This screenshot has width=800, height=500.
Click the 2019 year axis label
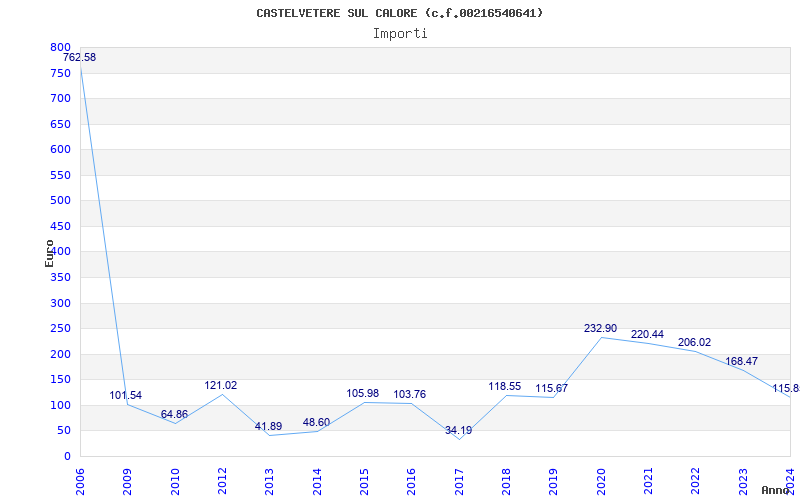click(554, 482)
